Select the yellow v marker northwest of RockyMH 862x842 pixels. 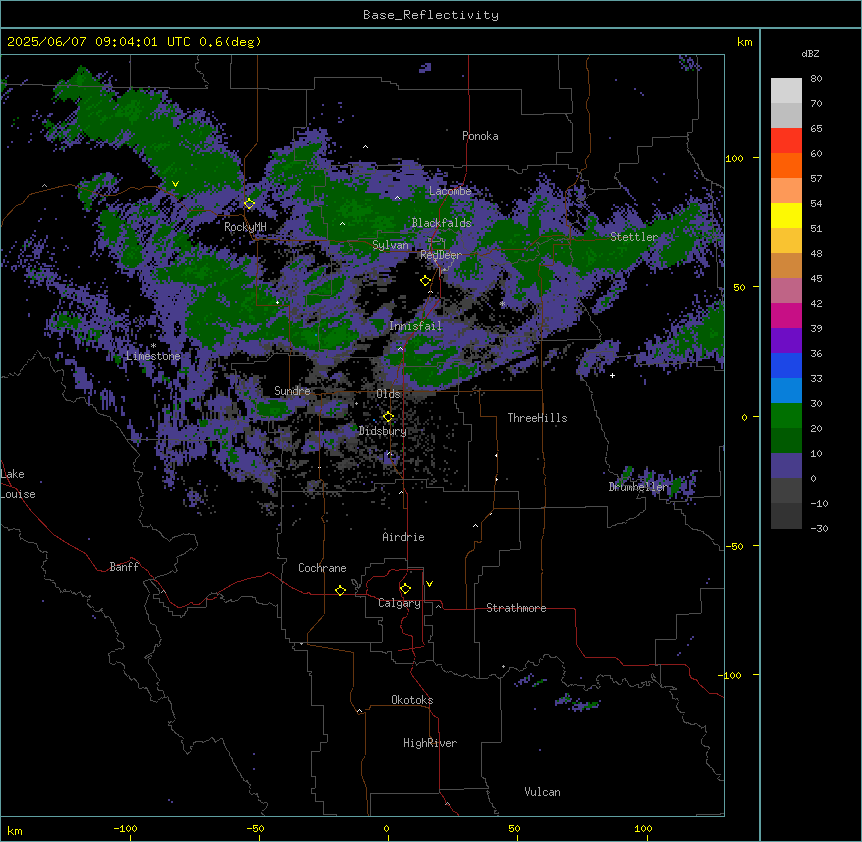(x=175, y=184)
